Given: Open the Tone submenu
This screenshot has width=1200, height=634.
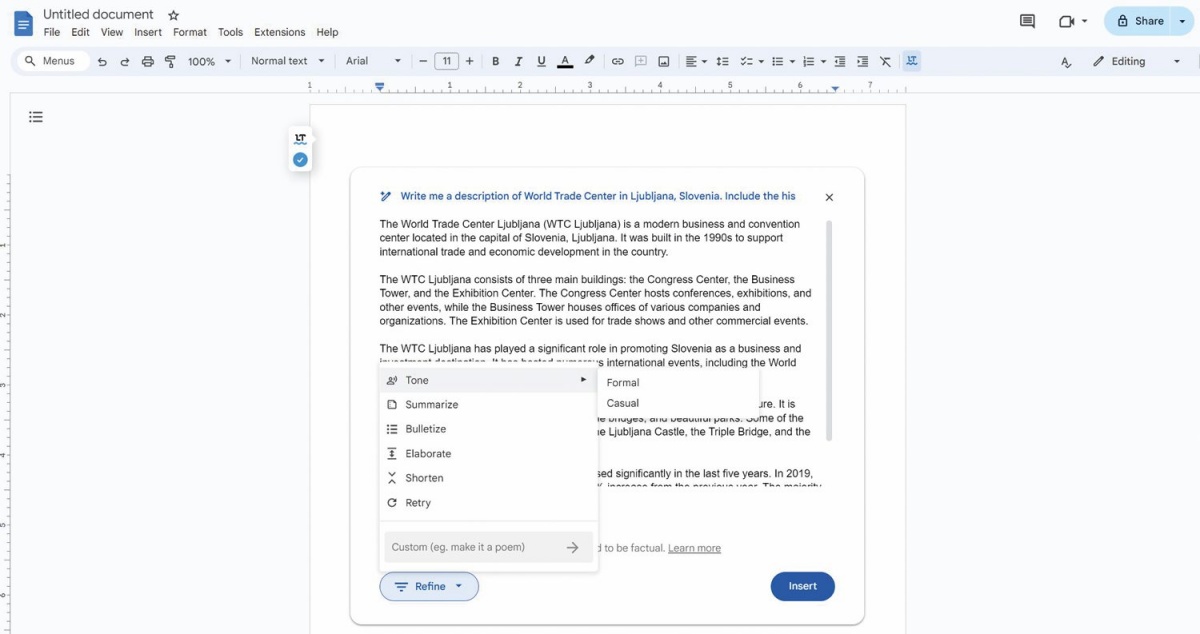Looking at the screenshot, I should [488, 380].
